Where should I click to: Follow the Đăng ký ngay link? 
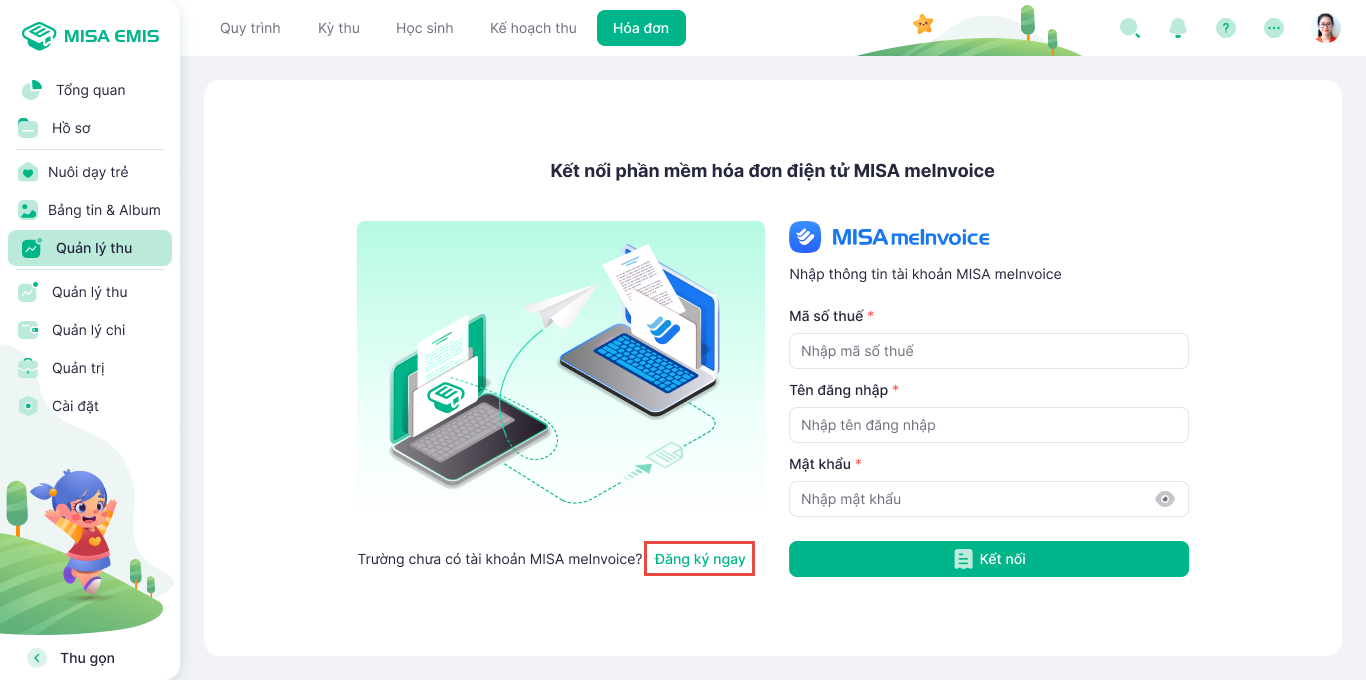(x=700, y=559)
